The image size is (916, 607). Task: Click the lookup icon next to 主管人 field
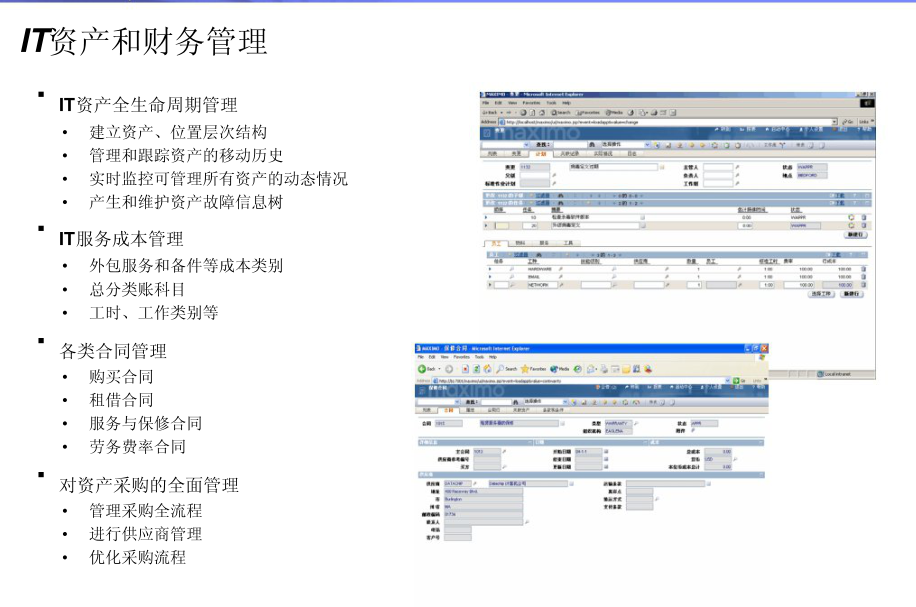(x=738, y=168)
